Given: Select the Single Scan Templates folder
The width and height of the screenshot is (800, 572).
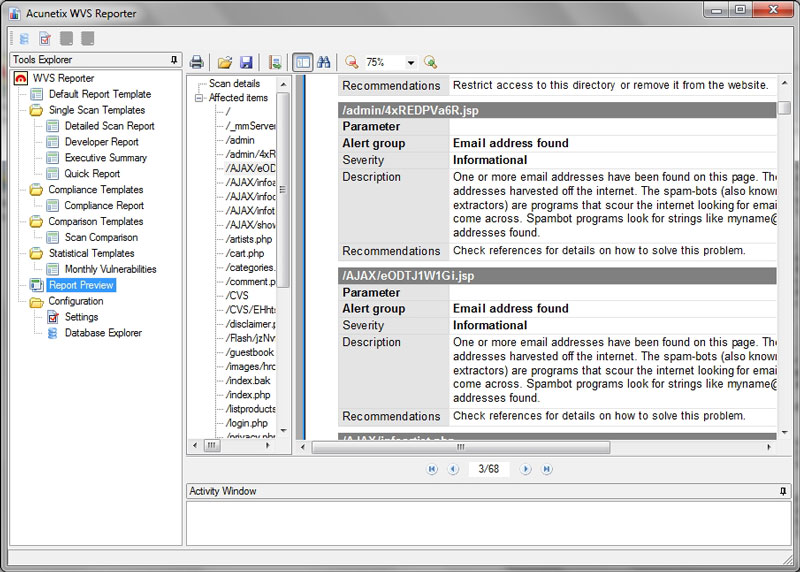Looking at the screenshot, I should [x=96, y=110].
